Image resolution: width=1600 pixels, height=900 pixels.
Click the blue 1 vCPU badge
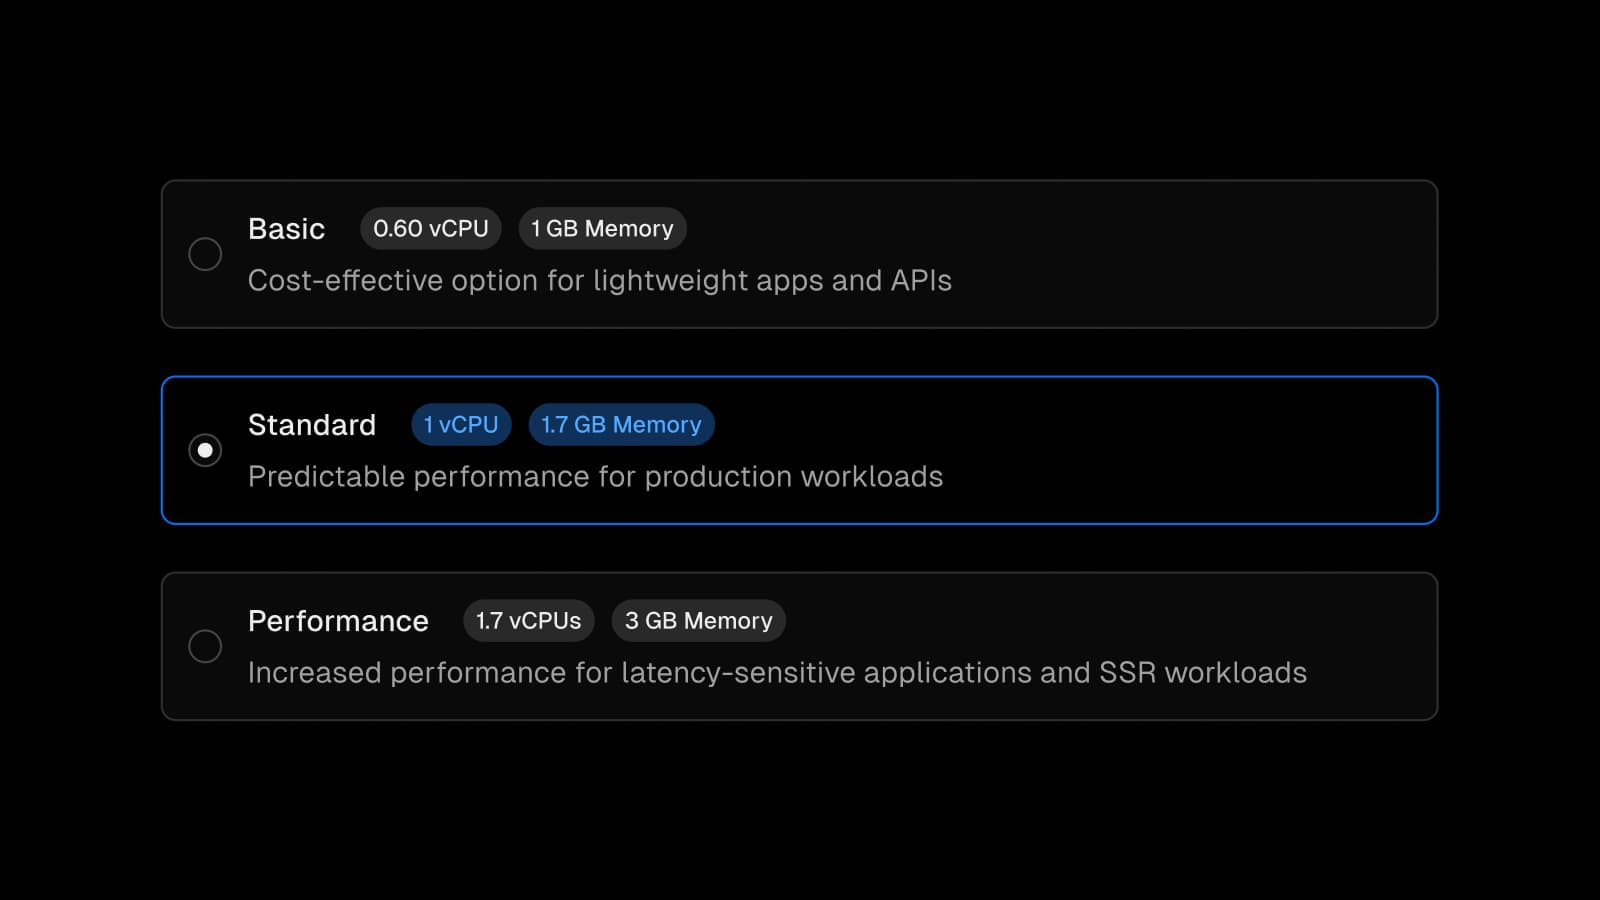coord(461,424)
